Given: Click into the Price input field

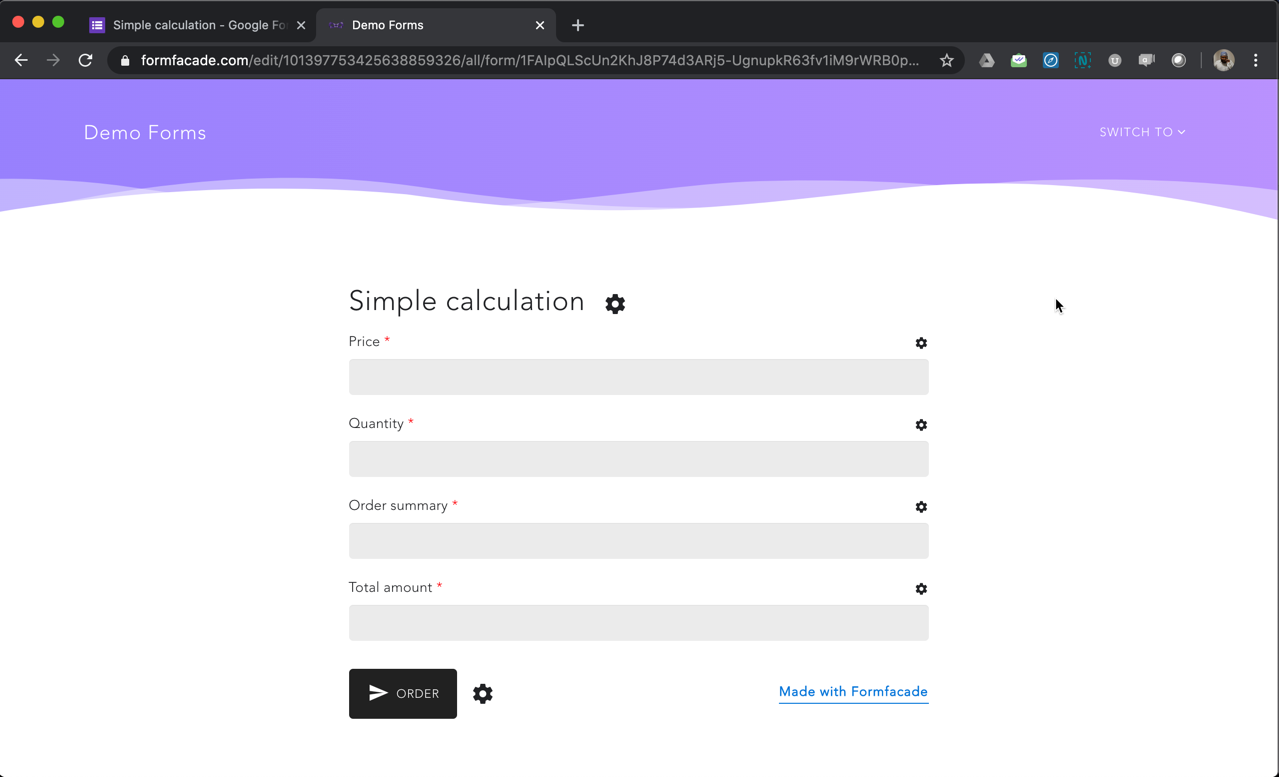Looking at the screenshot, I should pyautogui.click(x=638, y=377).
